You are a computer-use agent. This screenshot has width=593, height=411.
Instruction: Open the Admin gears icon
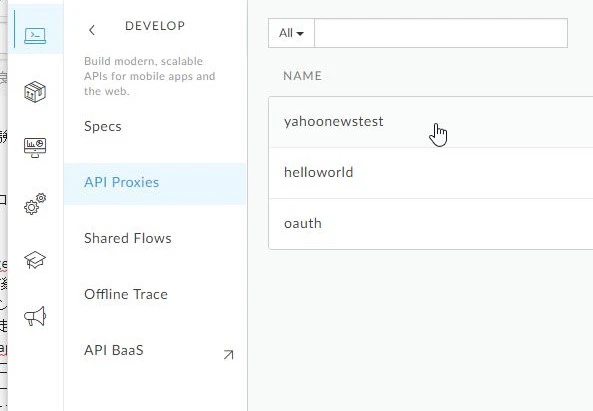click(35, 204)
